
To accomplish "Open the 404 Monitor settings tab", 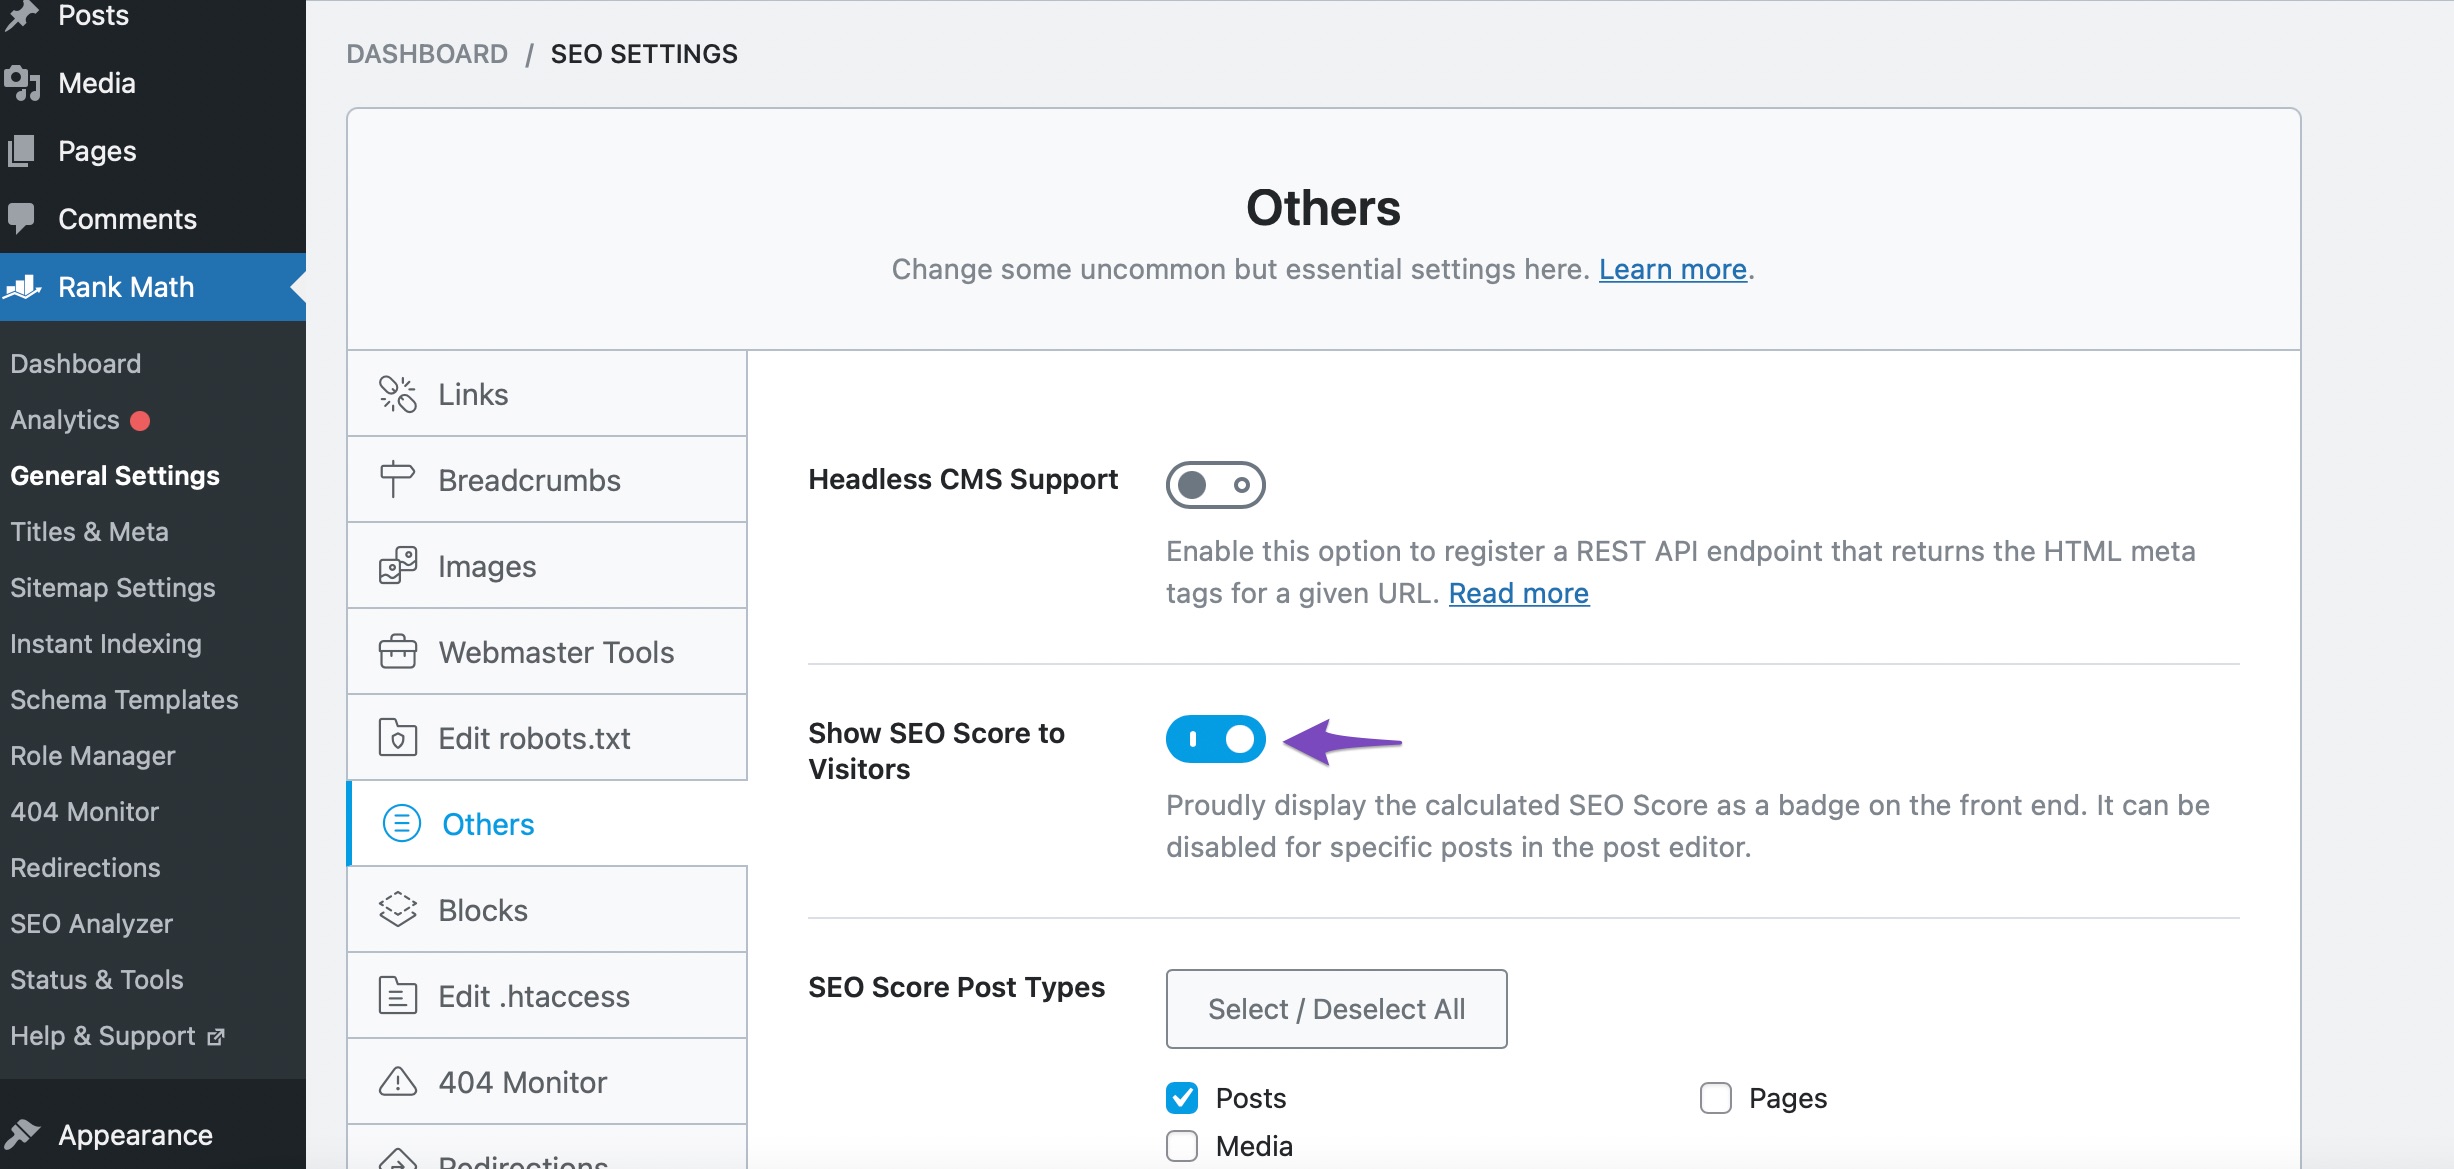I will 547,1082.
